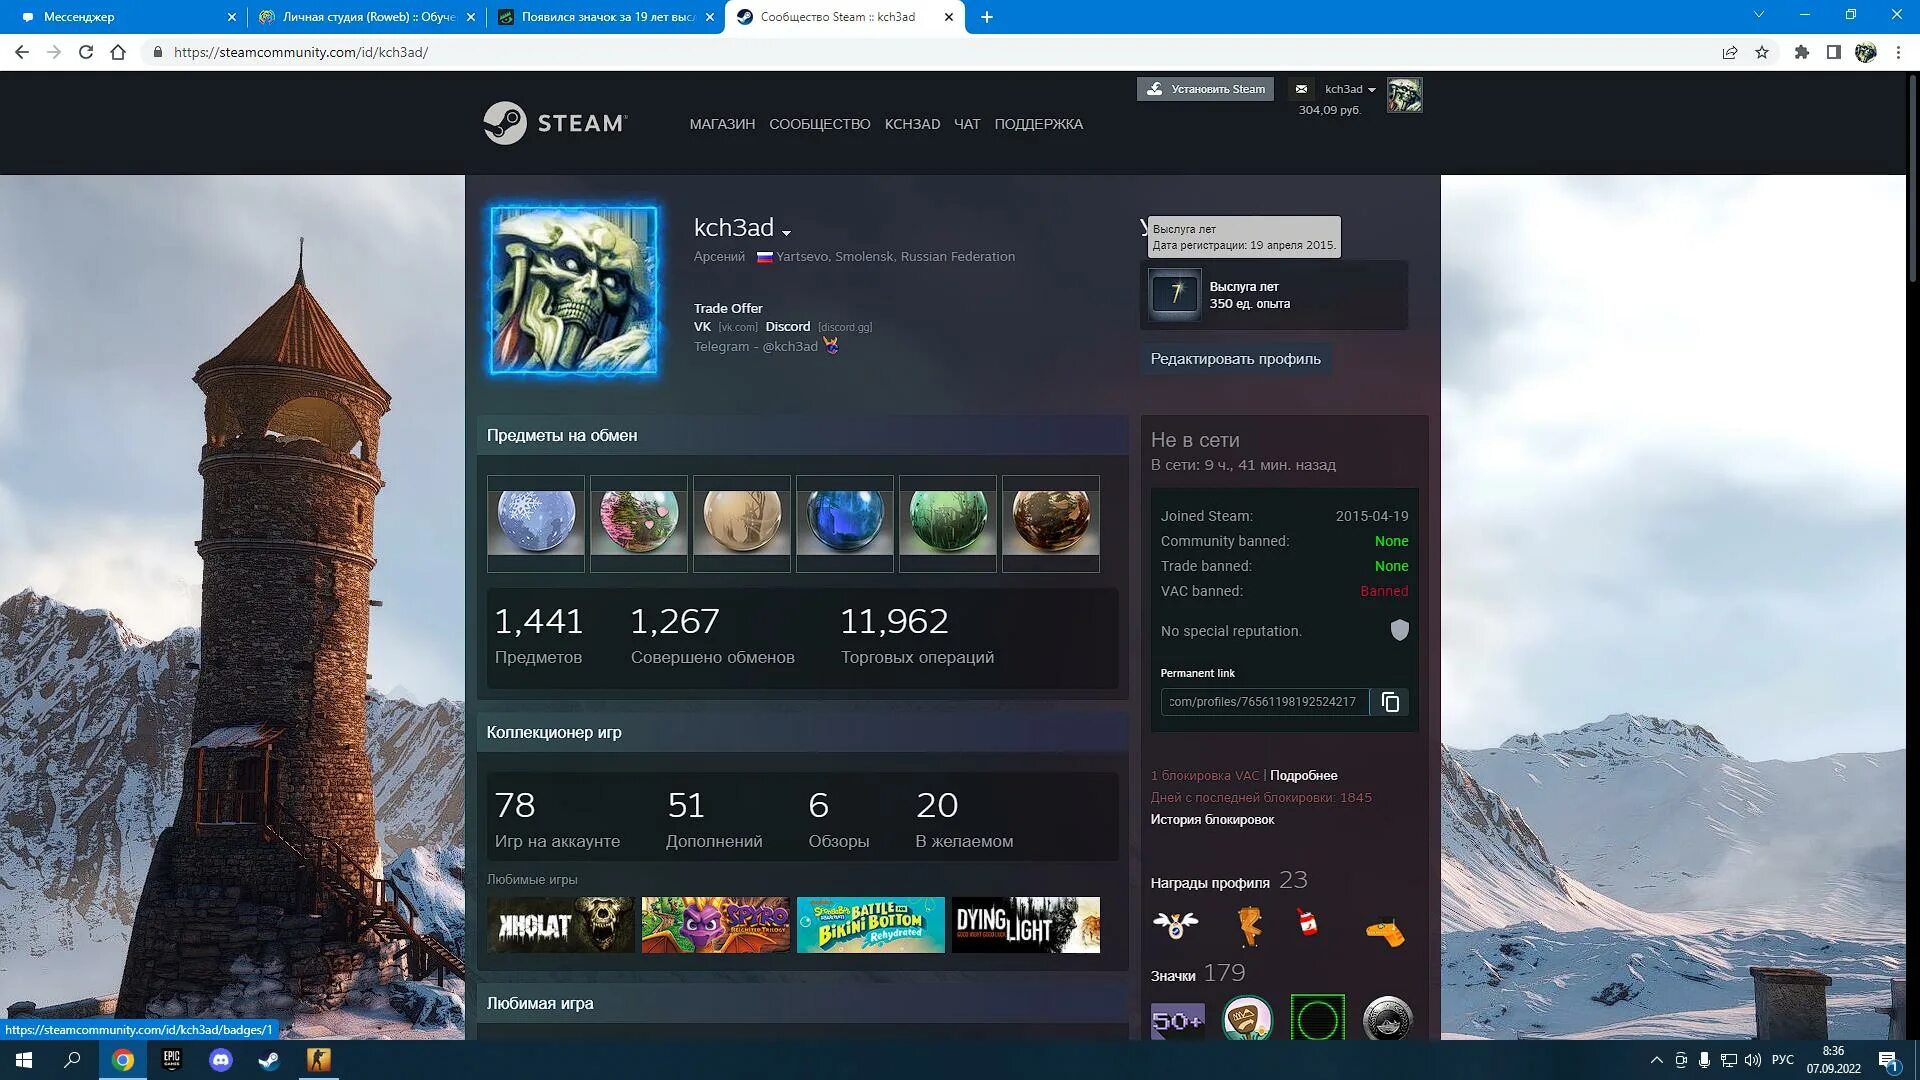Open the Spyro Reignited Trilogy banner

716,925
